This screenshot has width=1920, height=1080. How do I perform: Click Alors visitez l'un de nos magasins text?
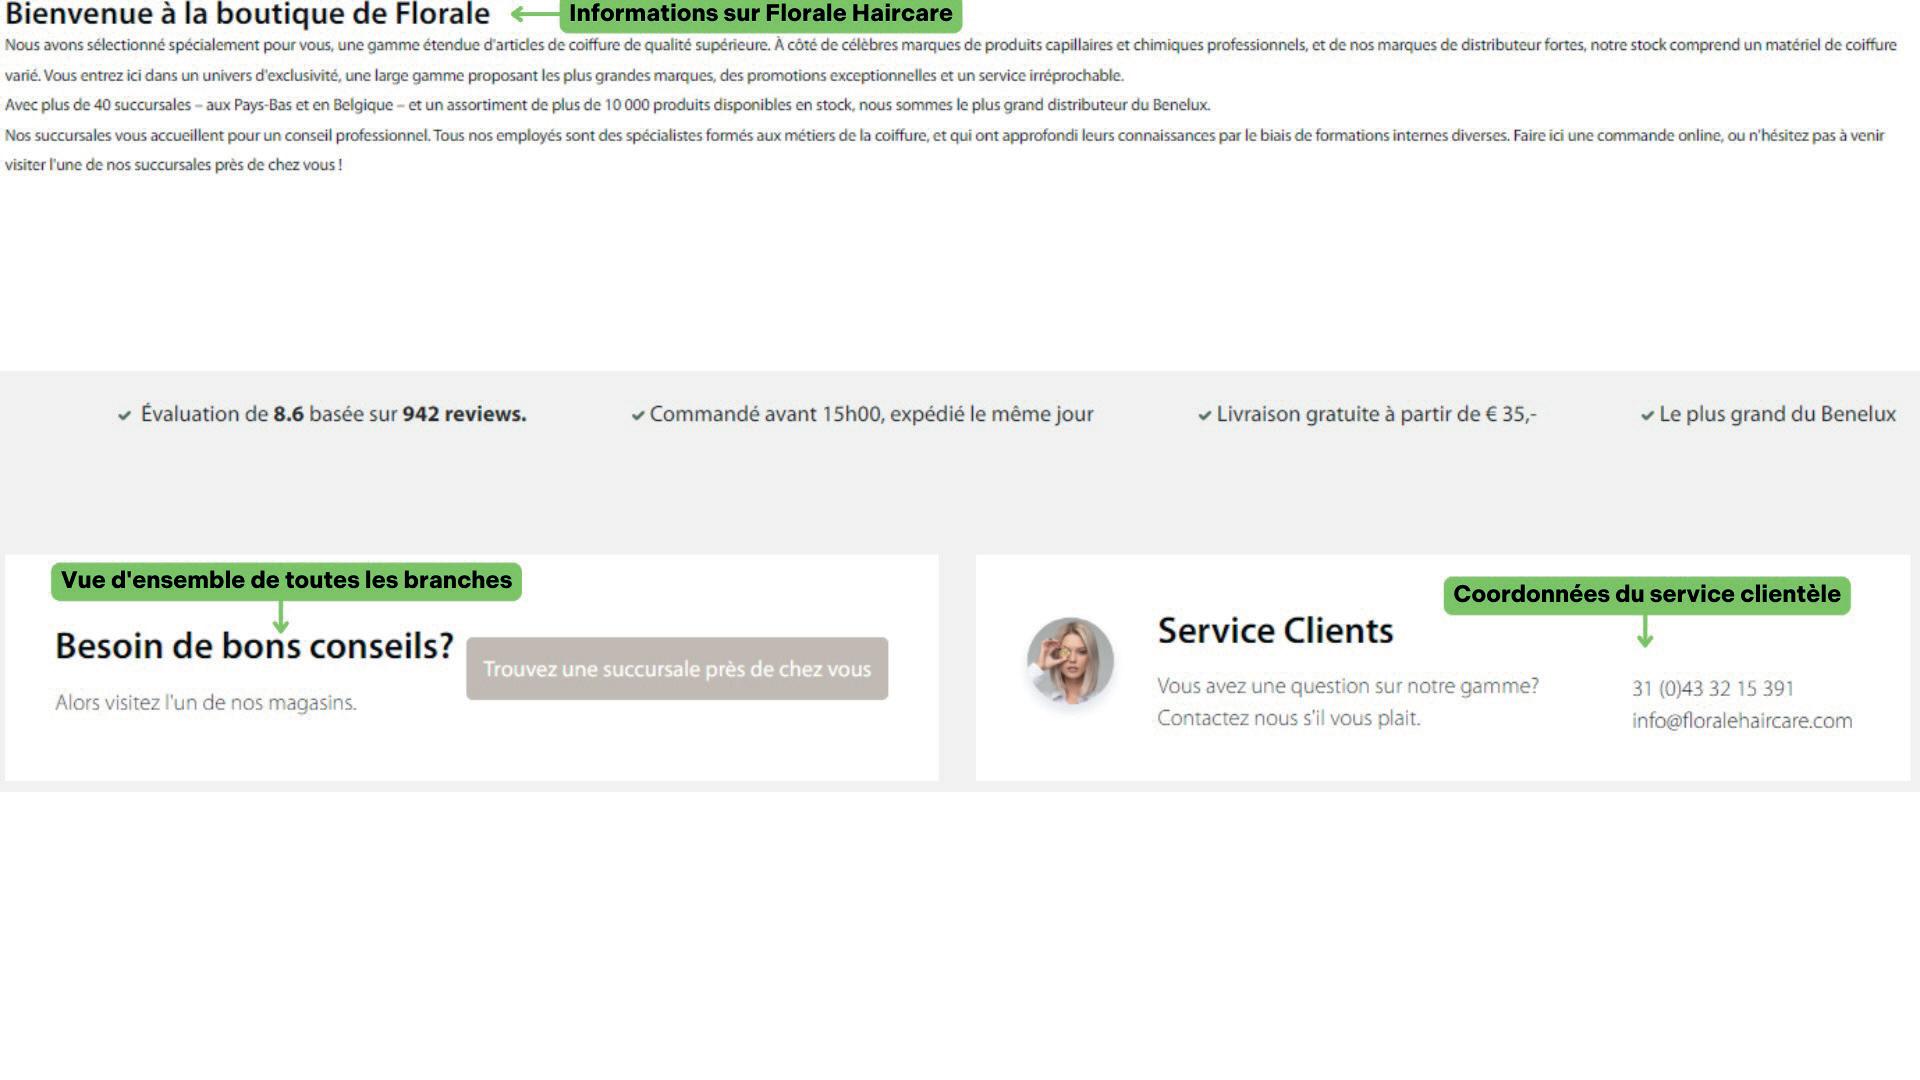tap(206, 703)
